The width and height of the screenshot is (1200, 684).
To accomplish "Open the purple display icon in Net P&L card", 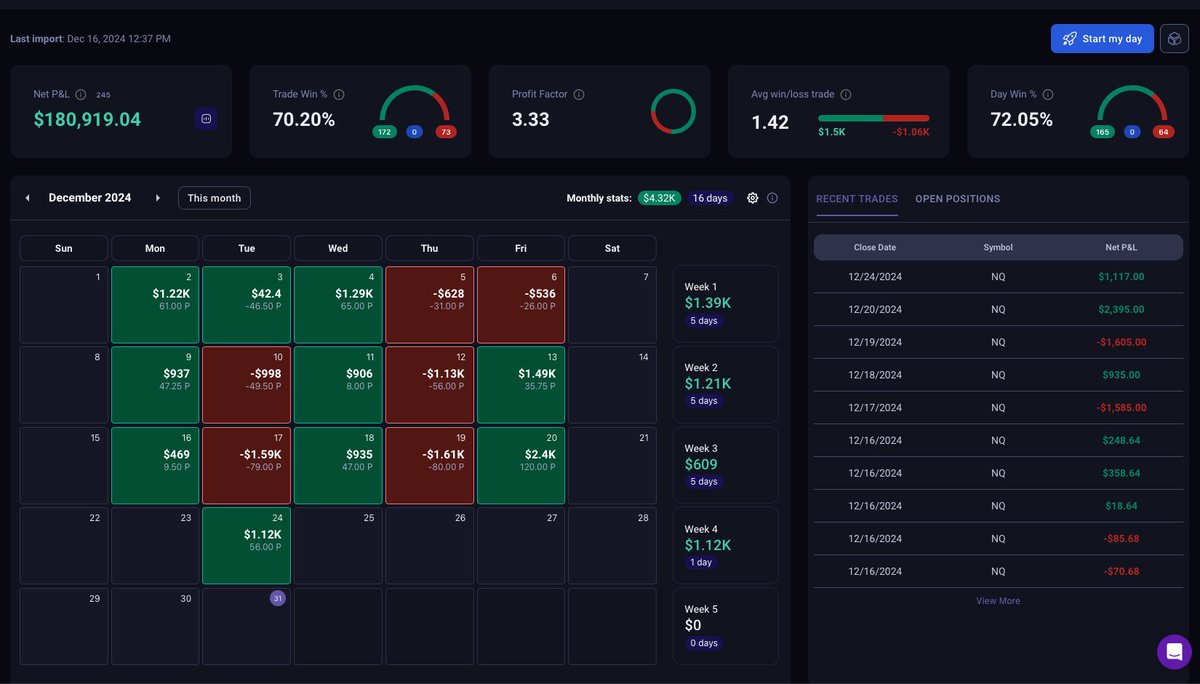I will point(207,118).
